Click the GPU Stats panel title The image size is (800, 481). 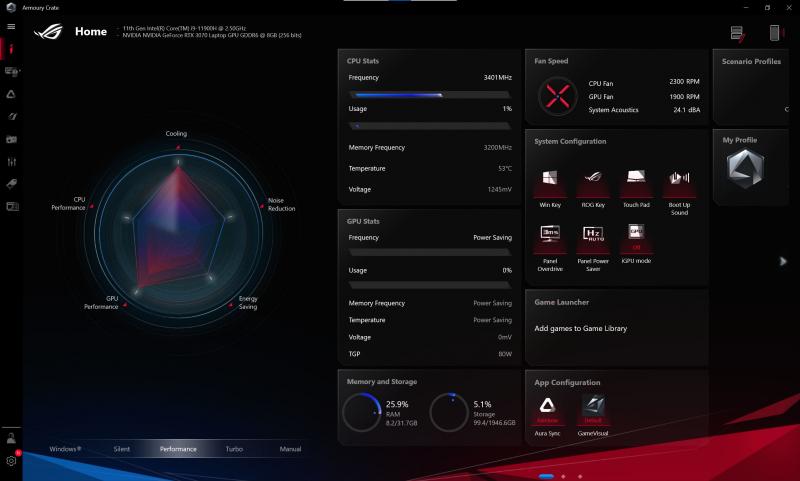(x=363, y=221)
